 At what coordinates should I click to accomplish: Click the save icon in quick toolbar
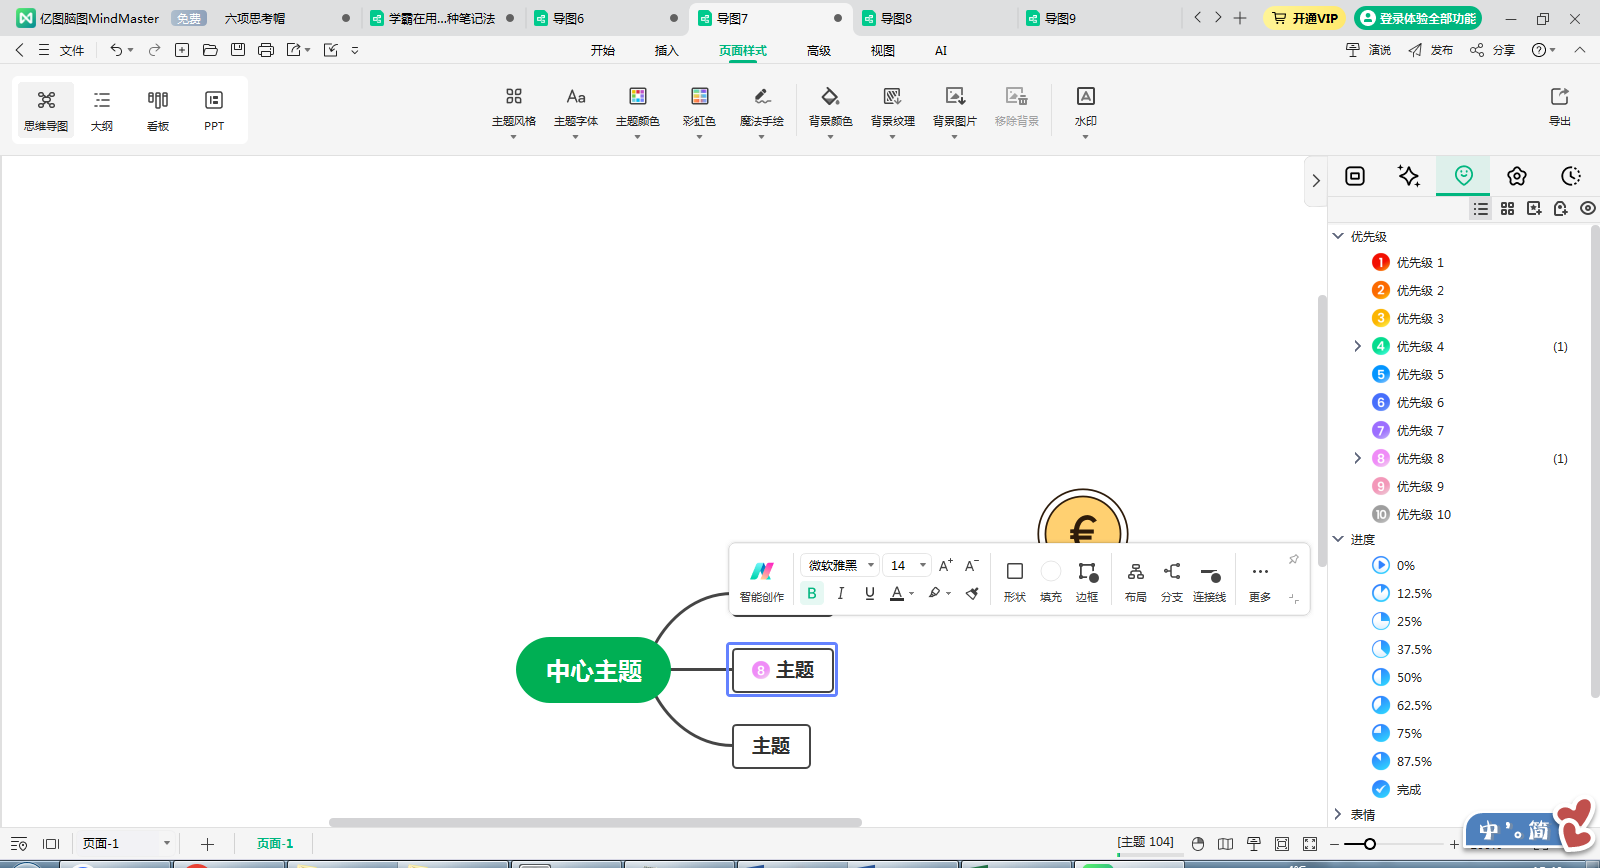[238, 50]
